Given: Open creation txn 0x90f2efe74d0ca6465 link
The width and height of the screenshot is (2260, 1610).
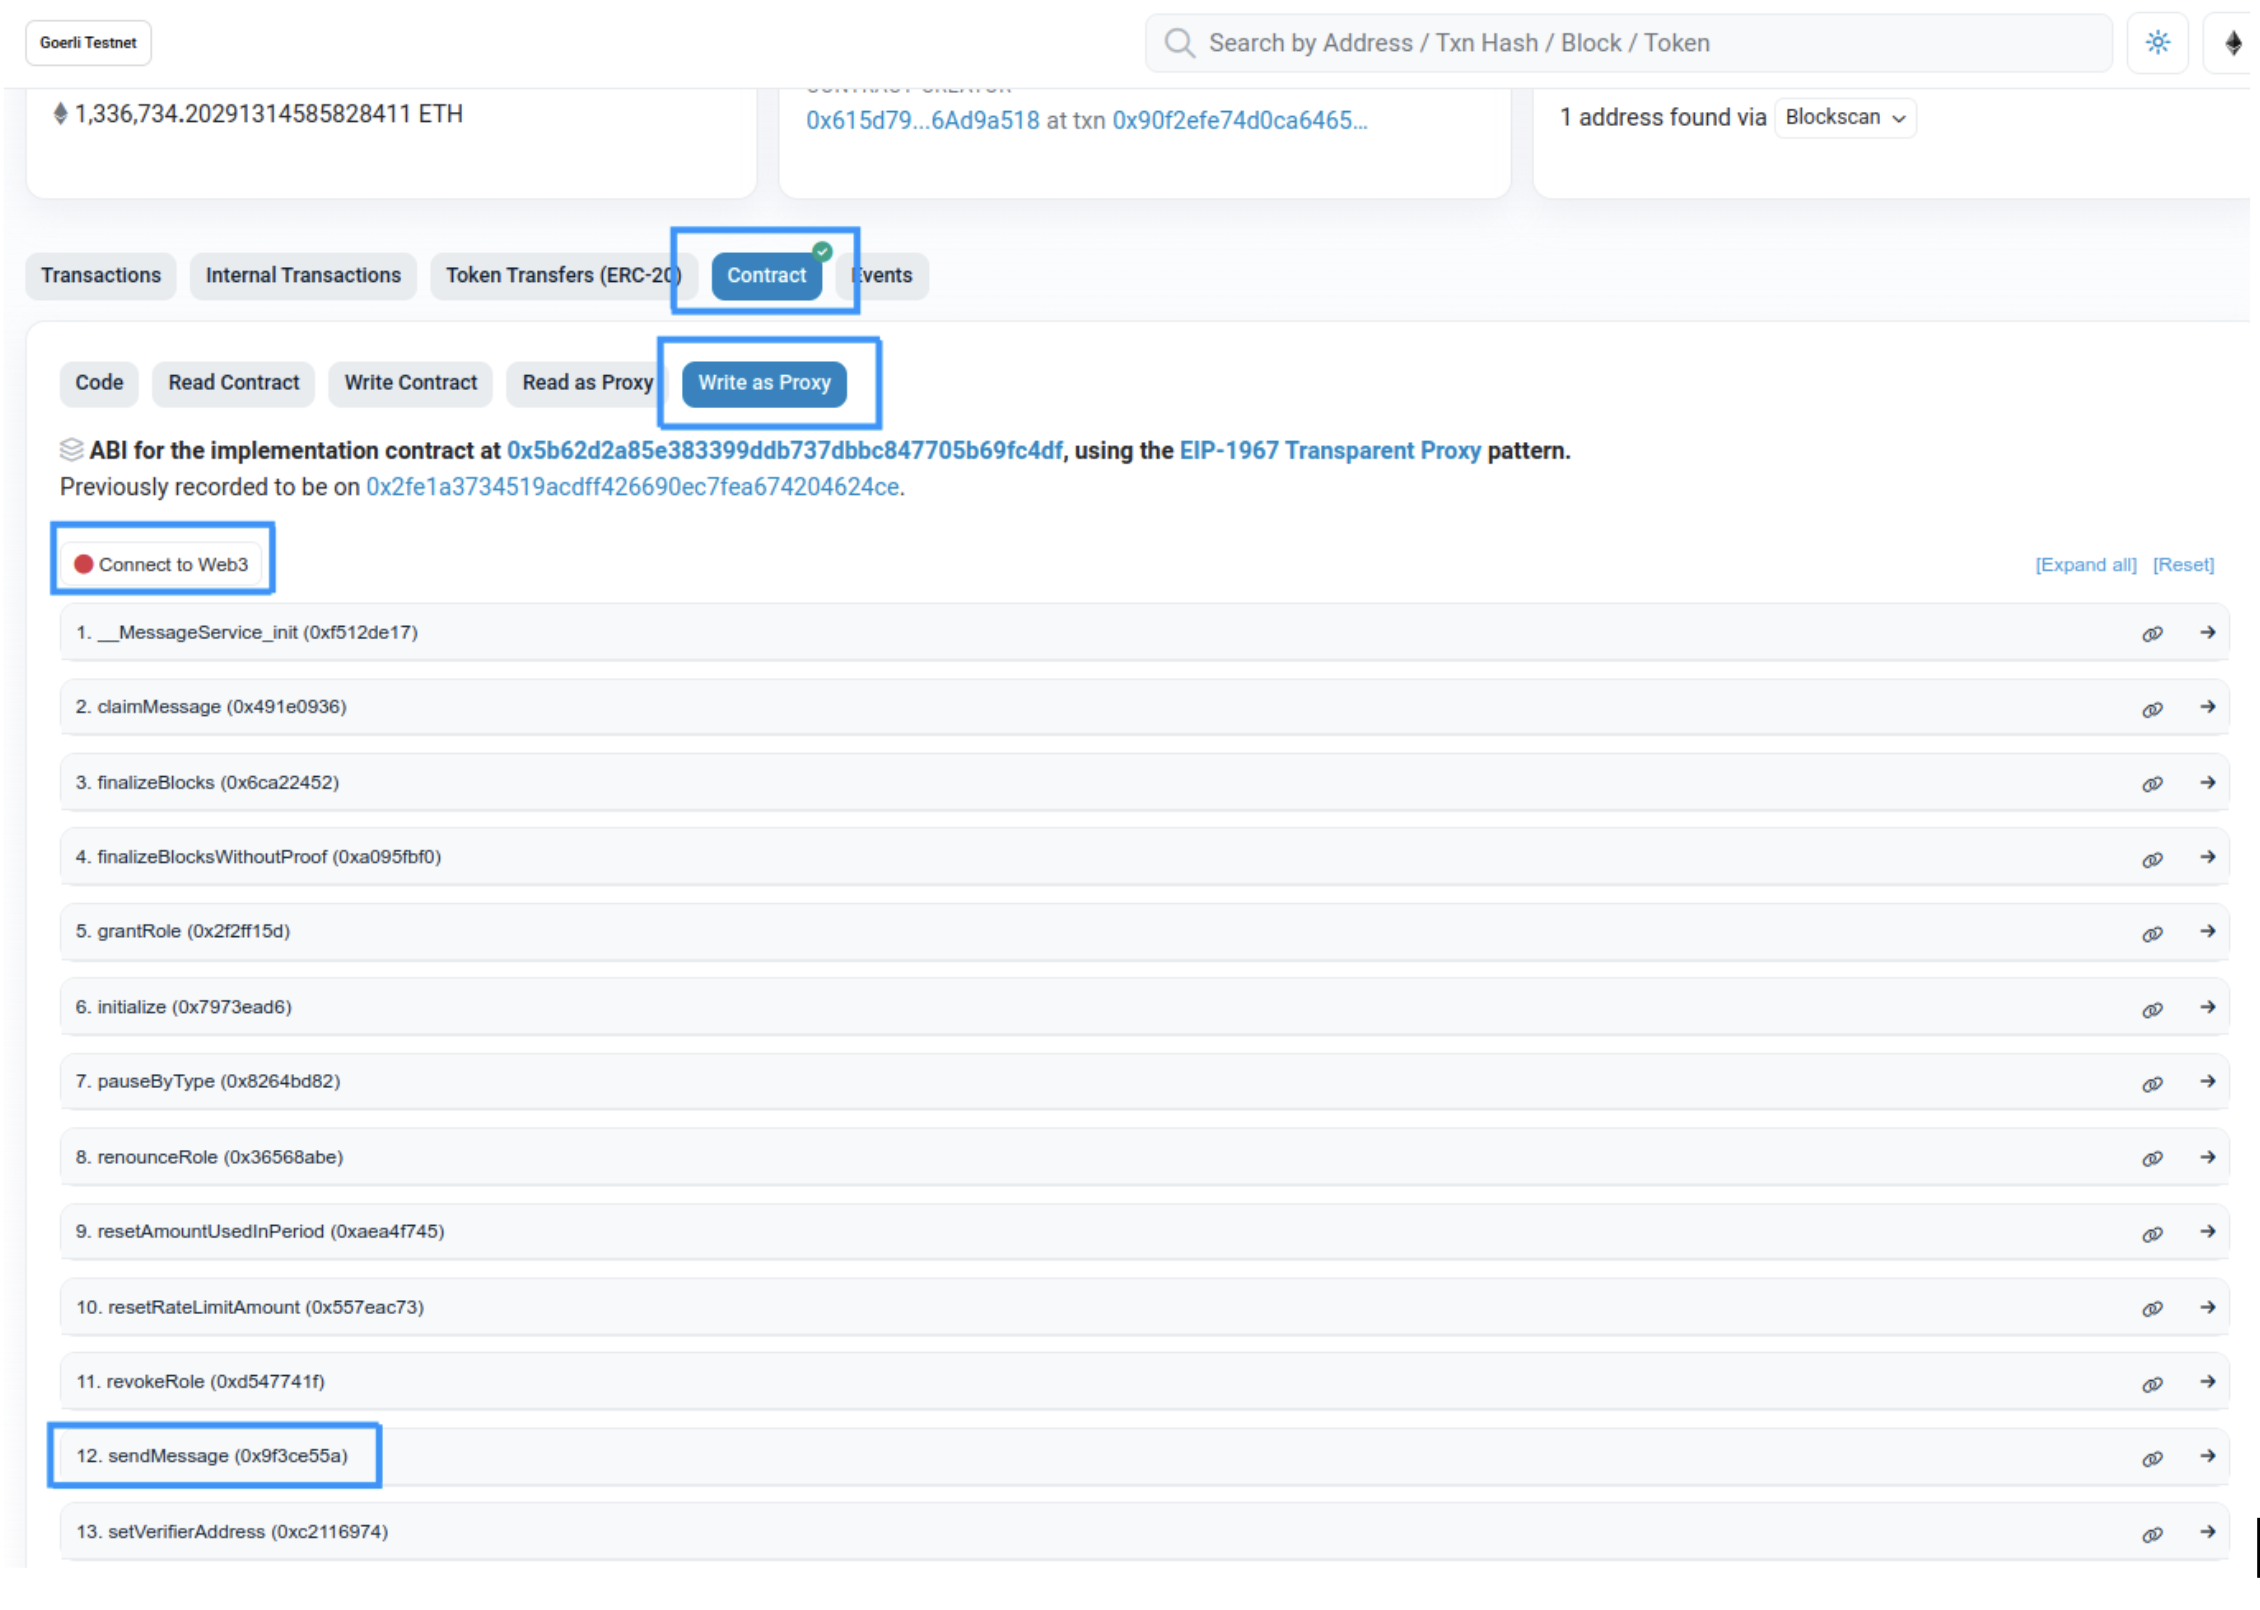Looking at the screenshot, I should (x=1240, y=120).
